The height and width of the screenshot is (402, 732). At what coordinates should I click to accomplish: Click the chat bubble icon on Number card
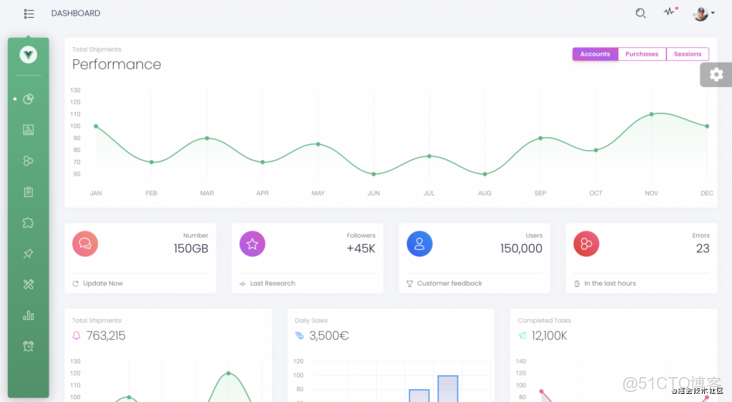click(x=85, y=244)
